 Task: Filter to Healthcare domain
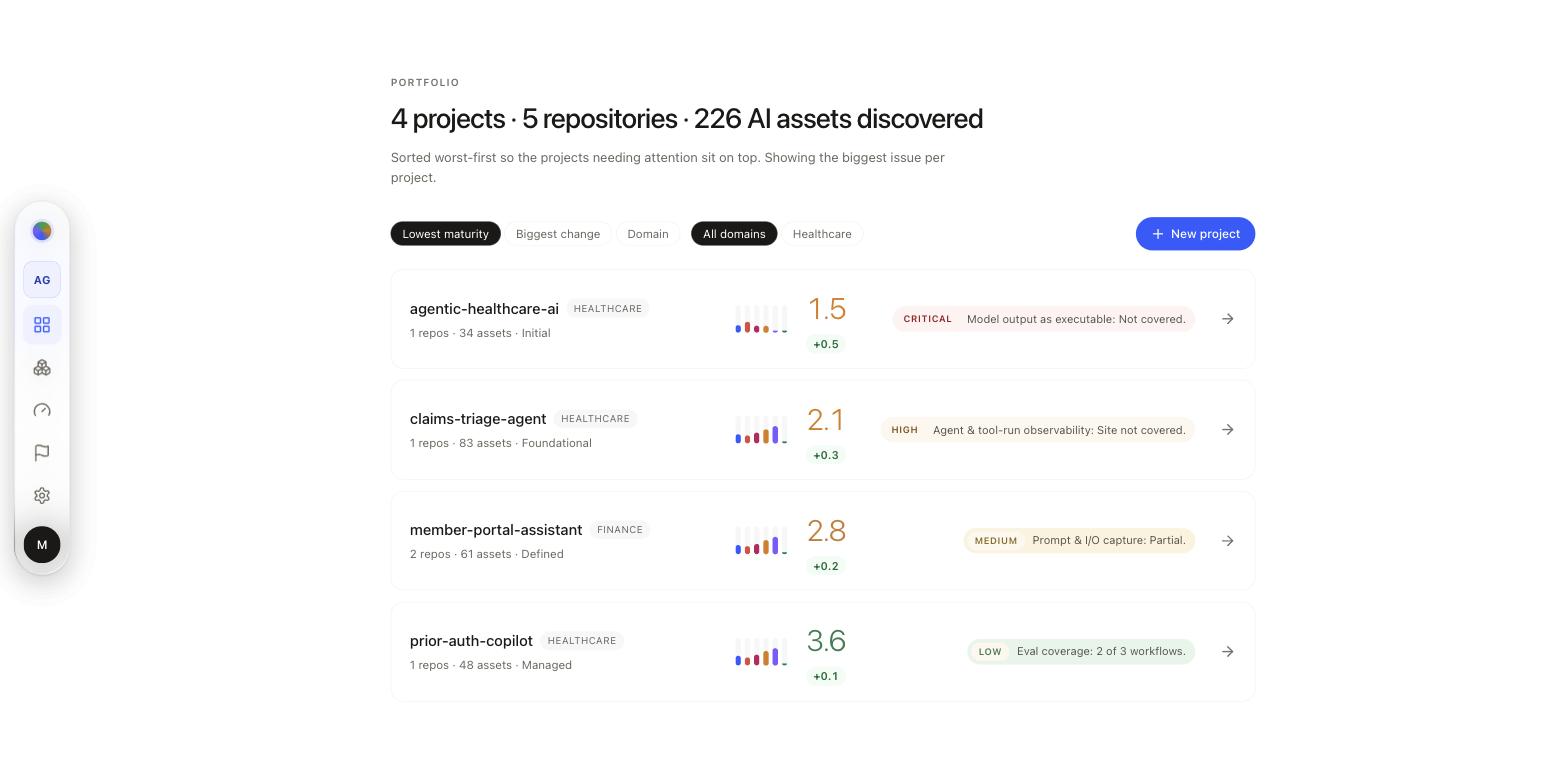click(822, 234)
